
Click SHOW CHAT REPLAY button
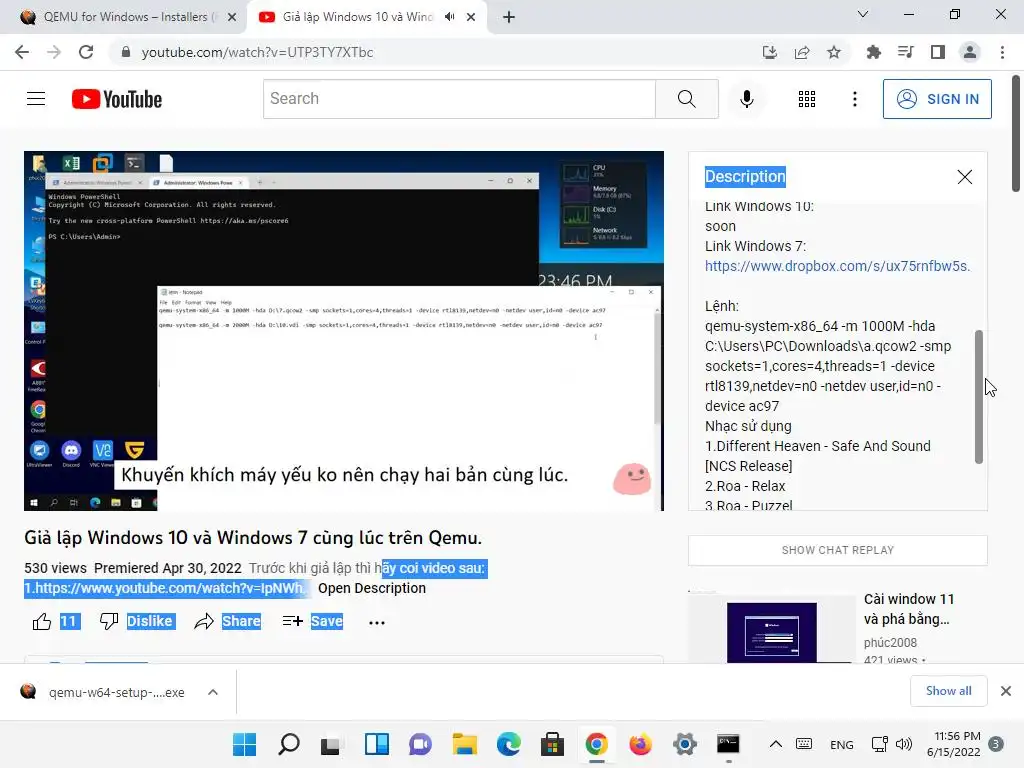pos(837,551)
